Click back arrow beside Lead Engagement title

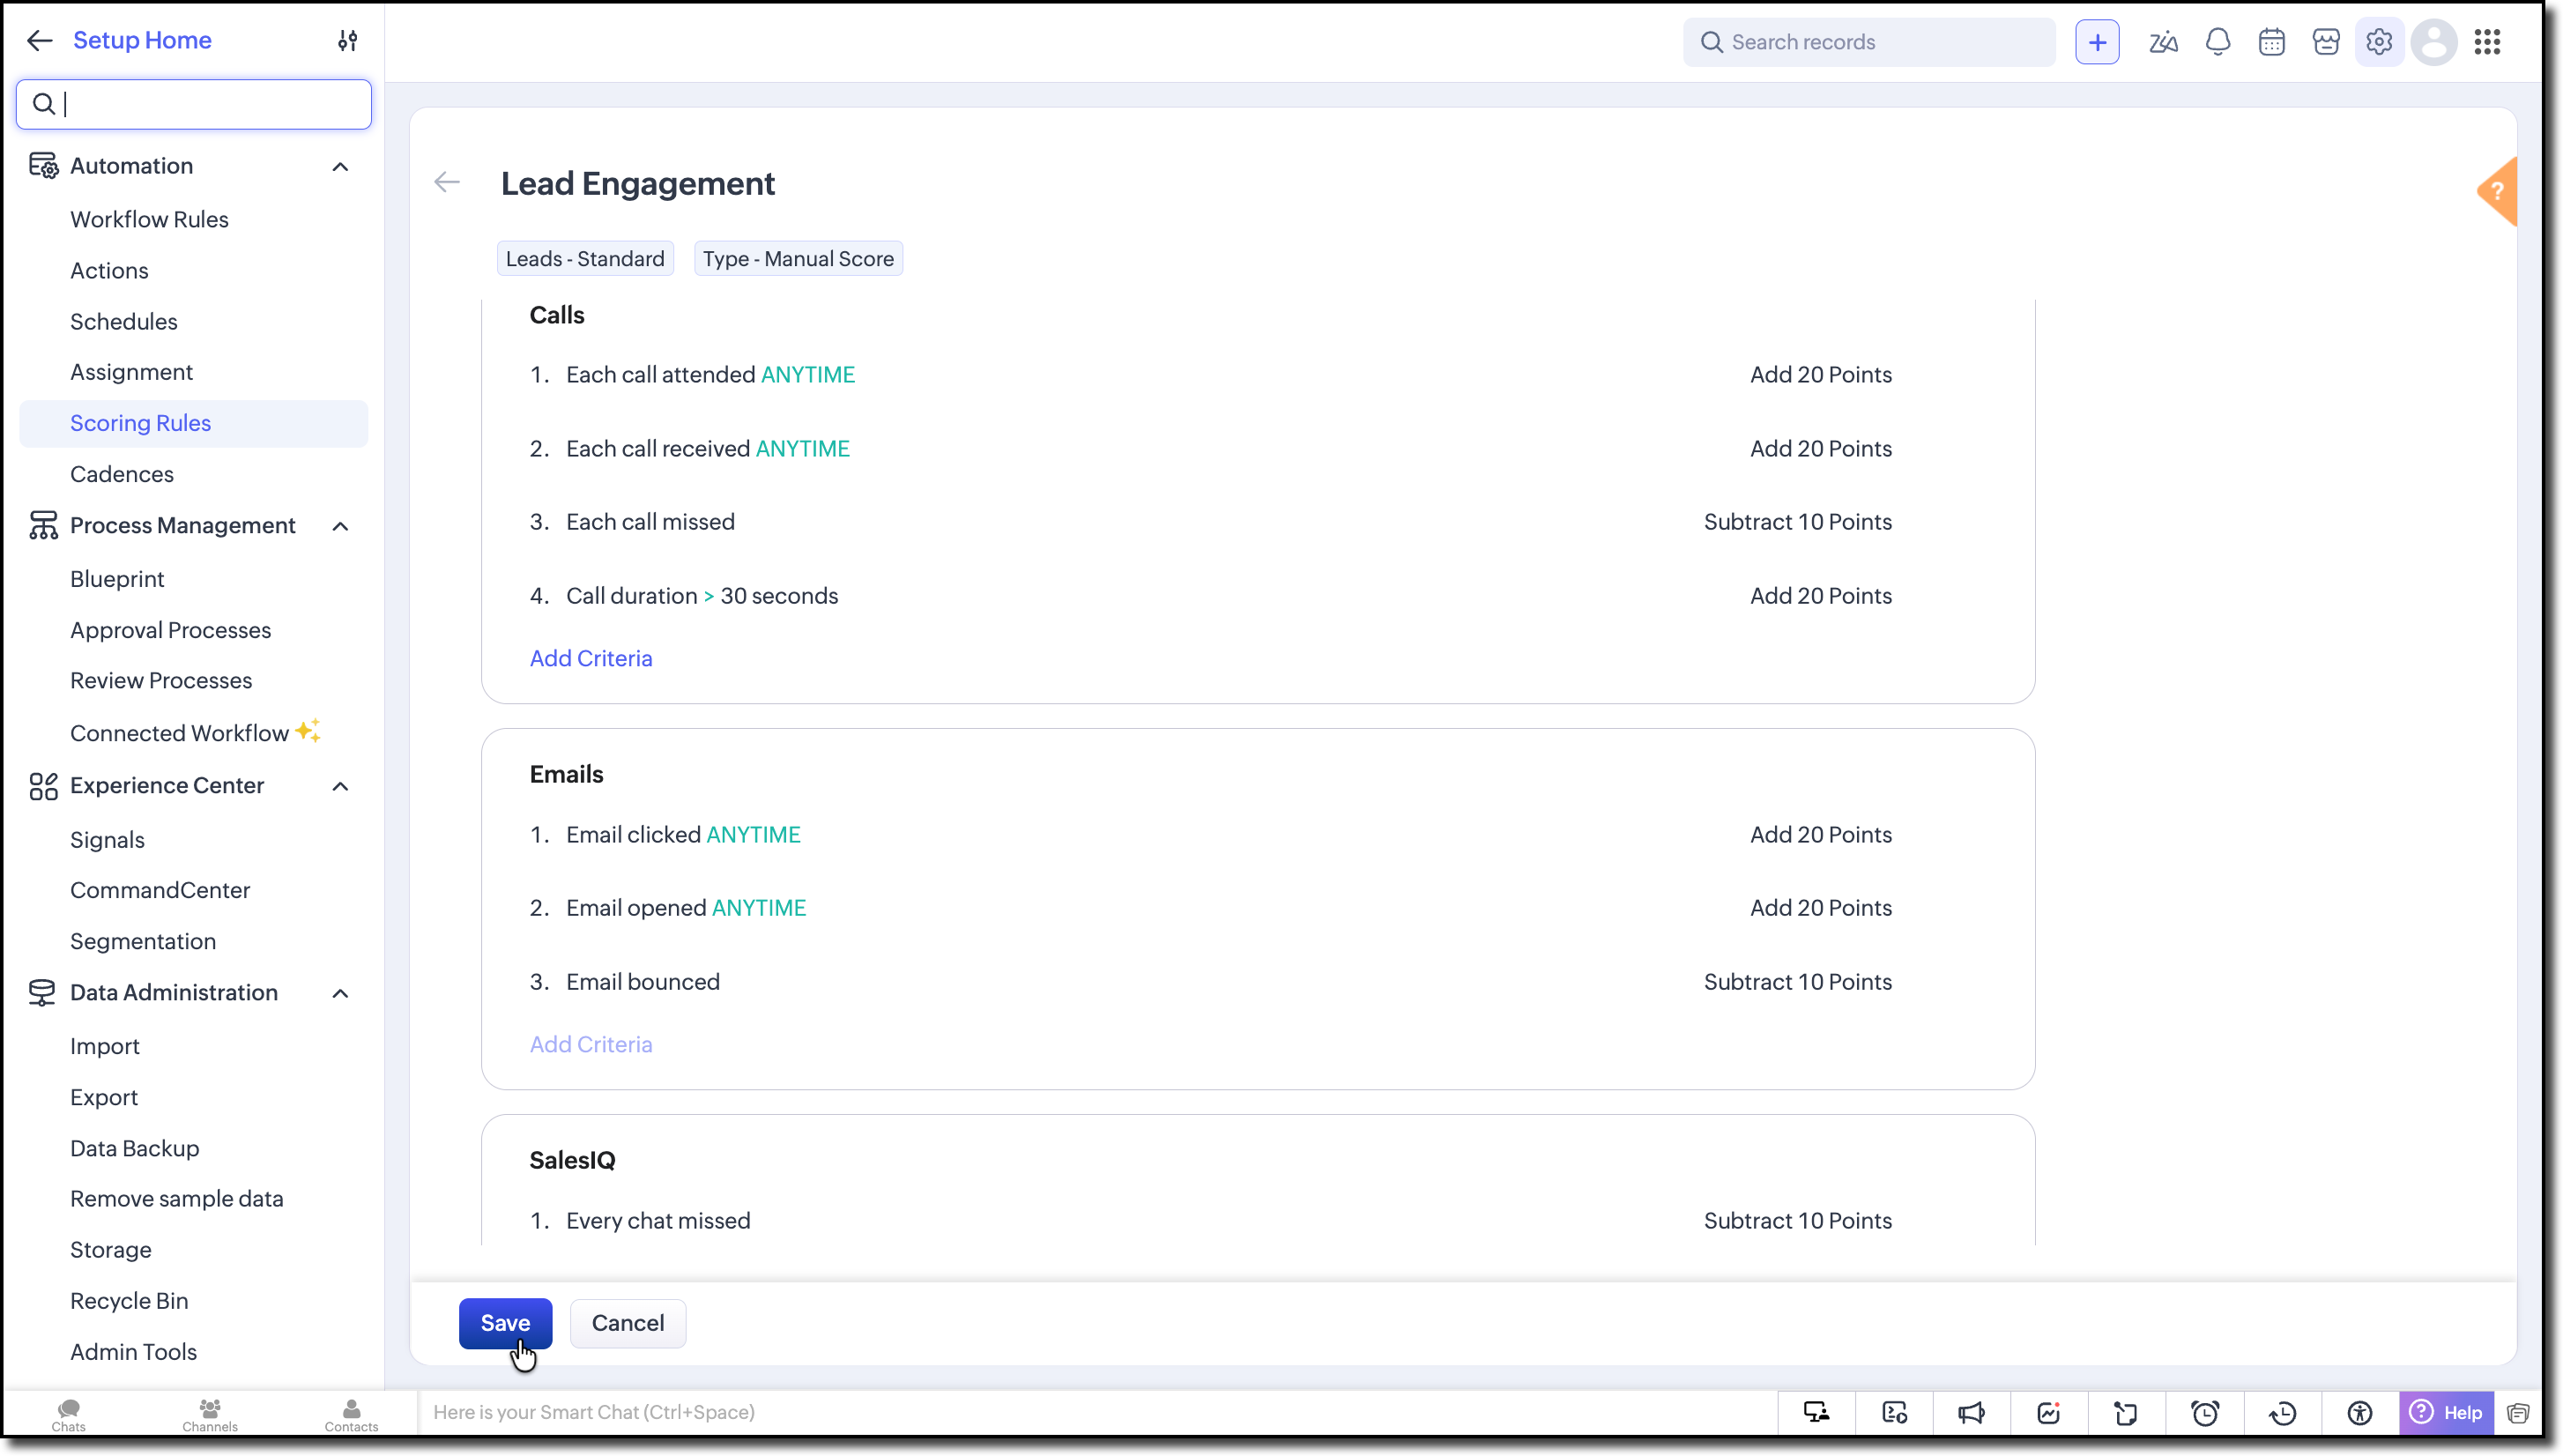tap(447, 182)
